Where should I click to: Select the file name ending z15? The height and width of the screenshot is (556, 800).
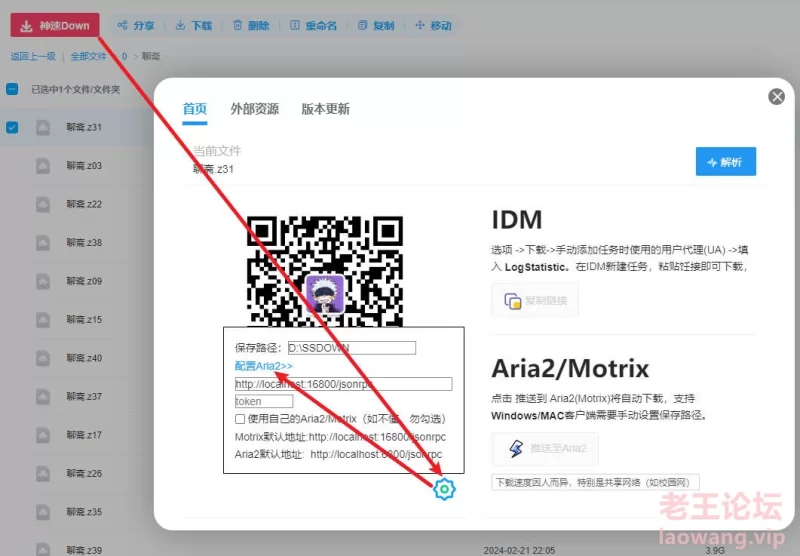coord(84,320)
